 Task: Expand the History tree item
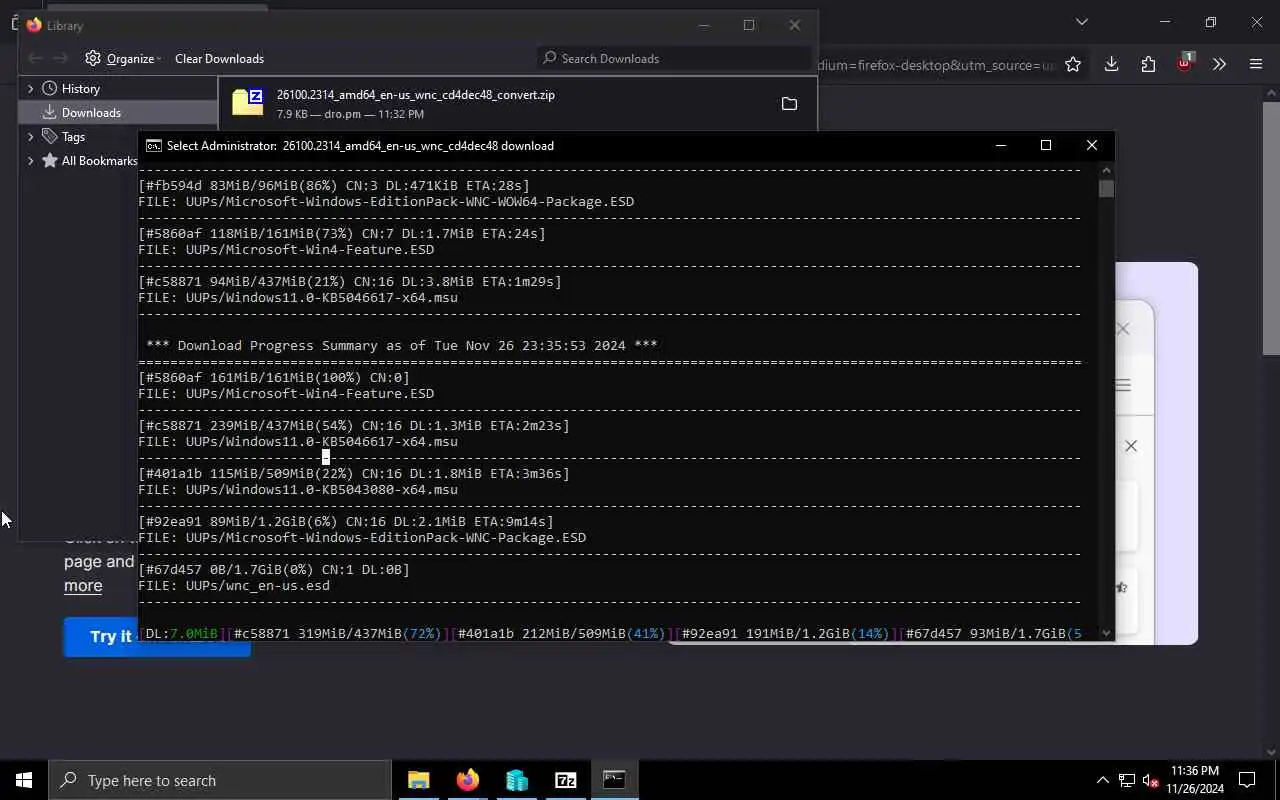(x=30, y=88)
